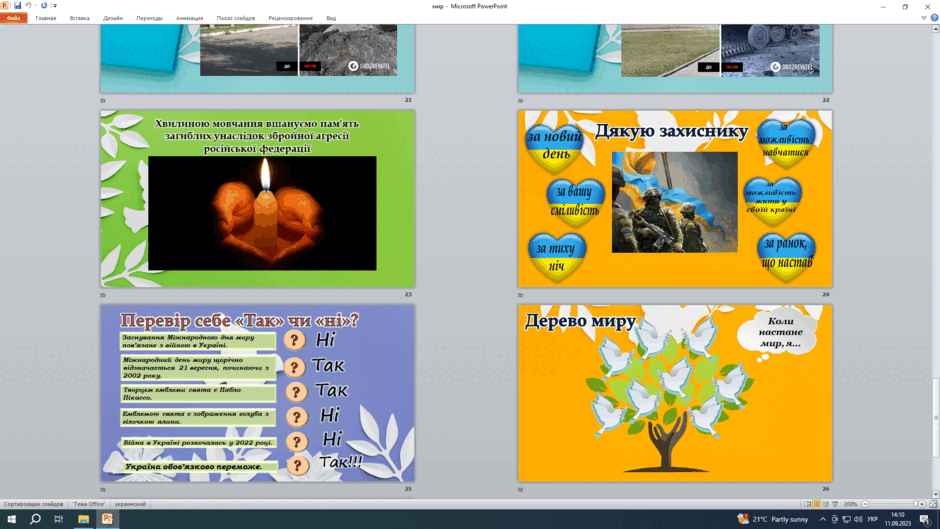Select slide 21 thumbnail
940x529 pixels.
[x=258, y=58]
